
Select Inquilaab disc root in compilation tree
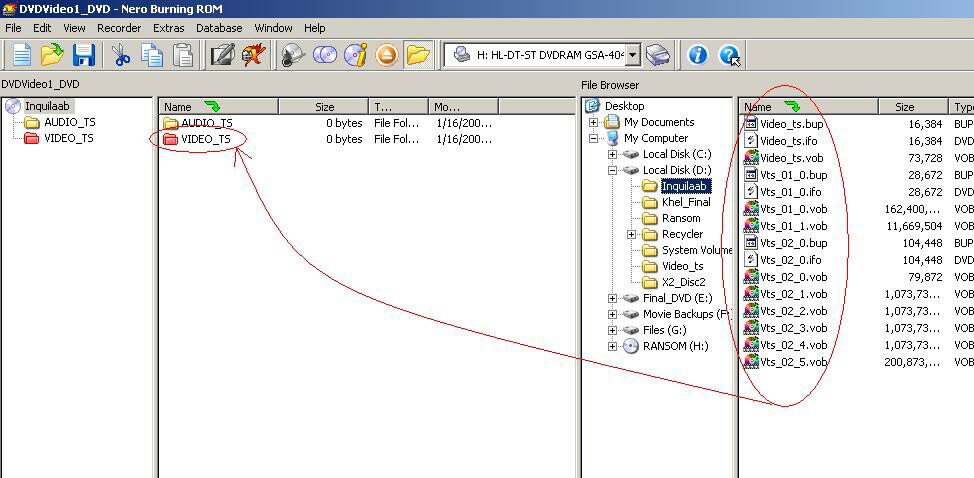pos(47,106)
